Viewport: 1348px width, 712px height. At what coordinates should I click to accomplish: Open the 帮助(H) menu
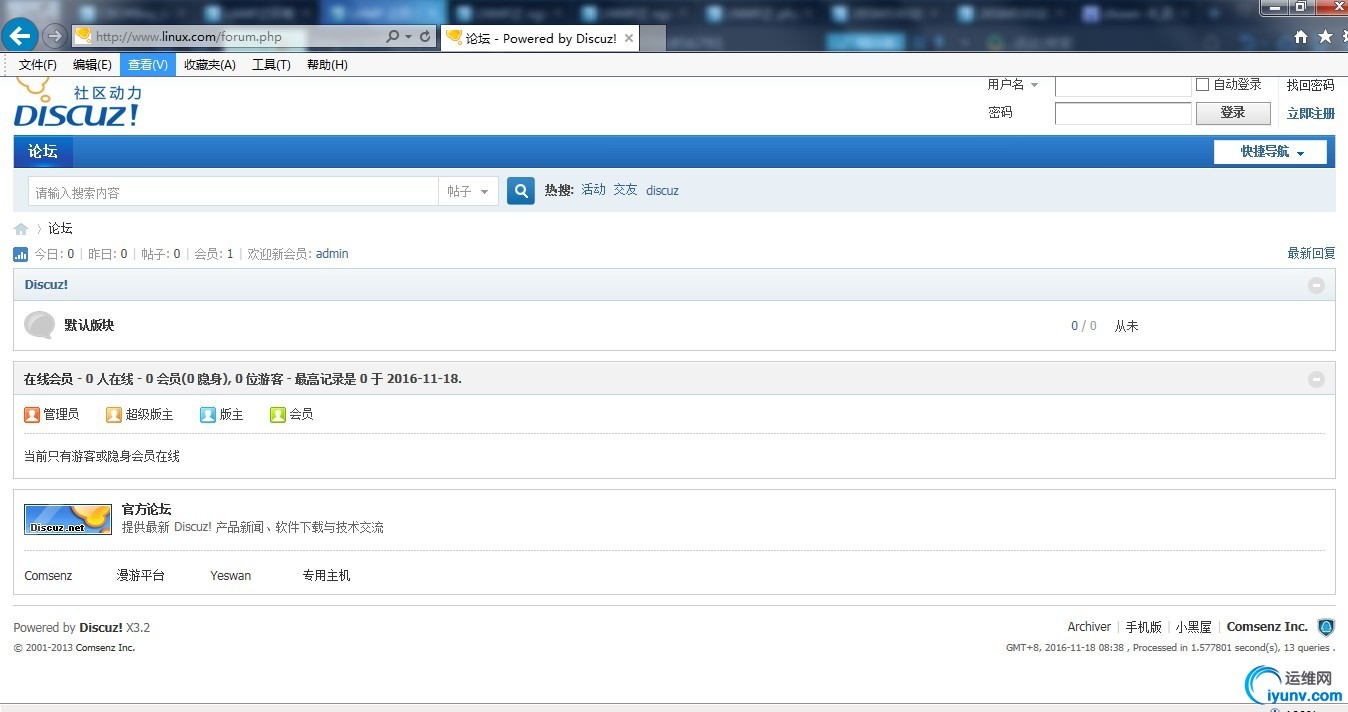pos(327,65)
